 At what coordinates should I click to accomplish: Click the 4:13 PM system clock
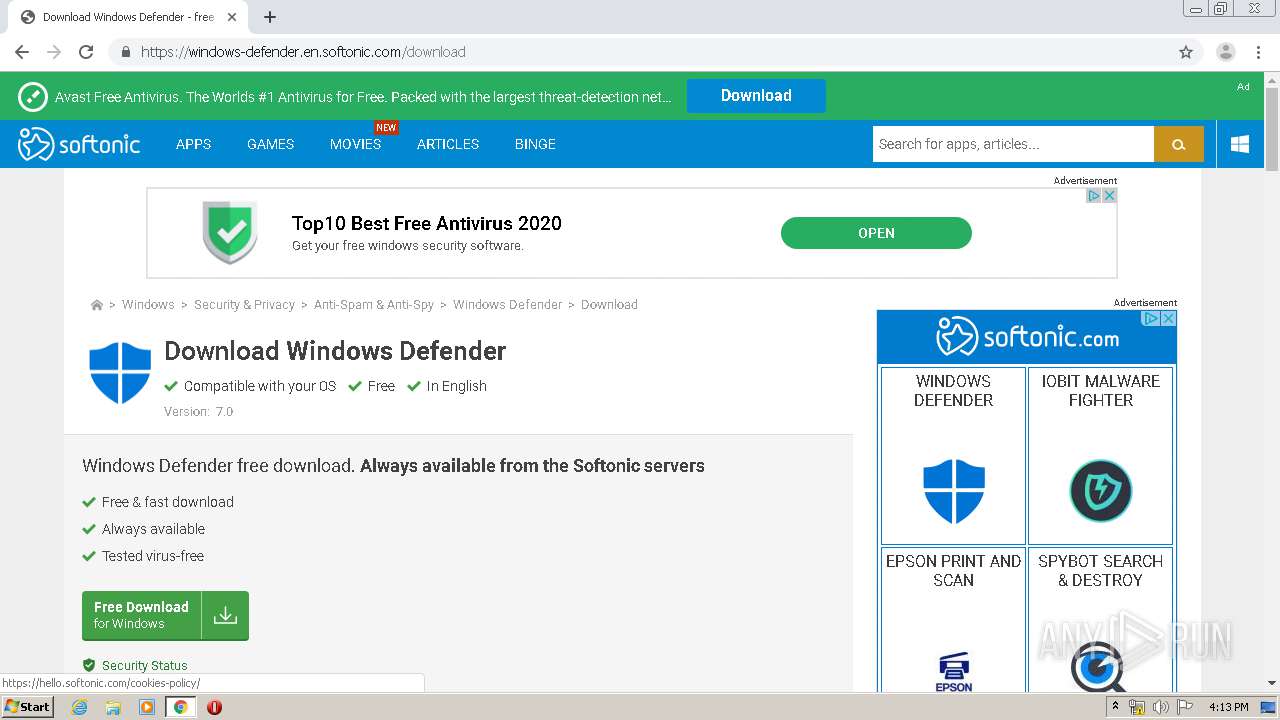(1228, 707)
